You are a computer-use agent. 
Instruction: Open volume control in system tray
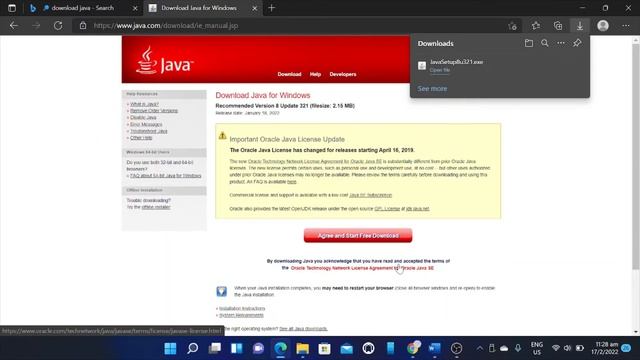point(567,348)
